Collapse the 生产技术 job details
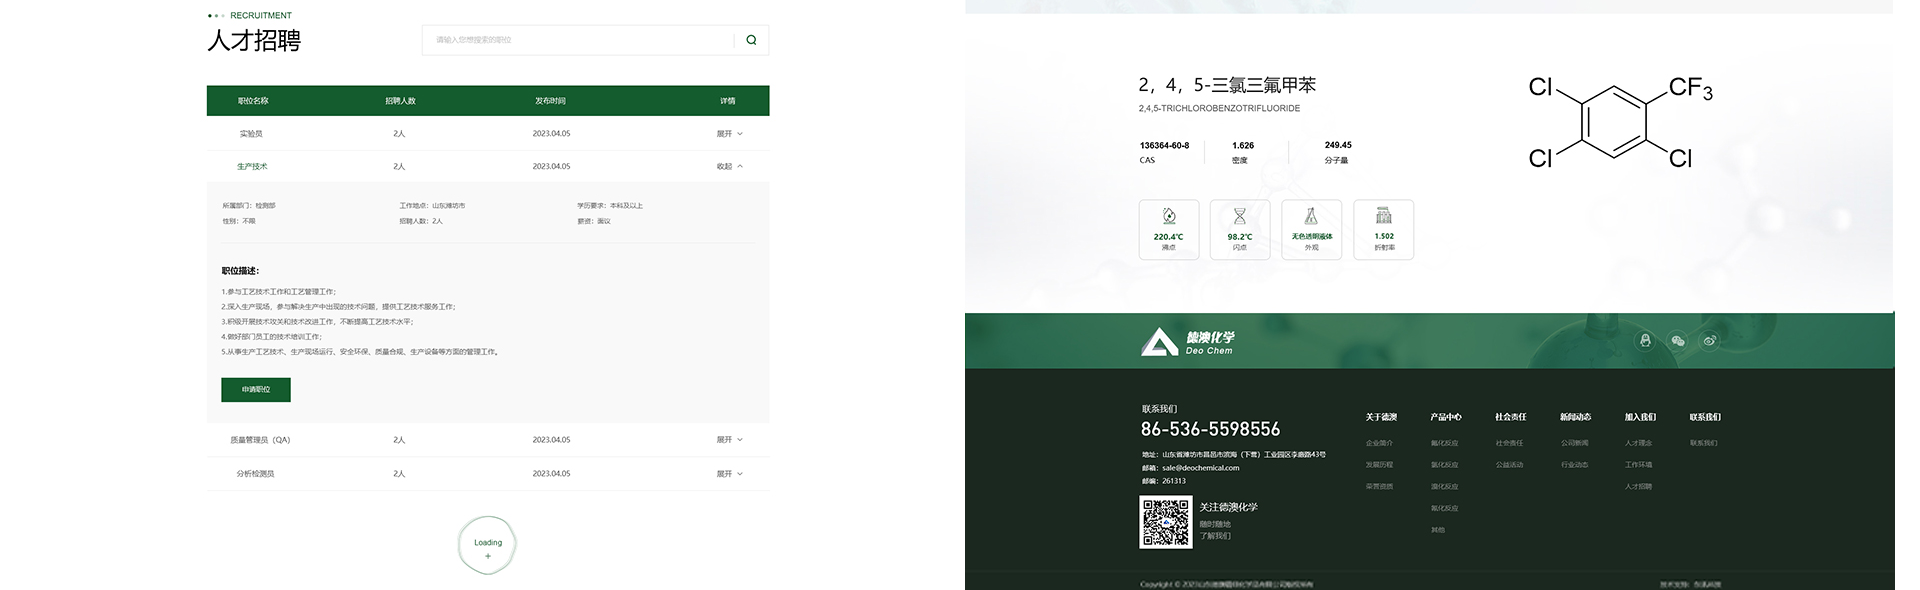 pos(729,167)
